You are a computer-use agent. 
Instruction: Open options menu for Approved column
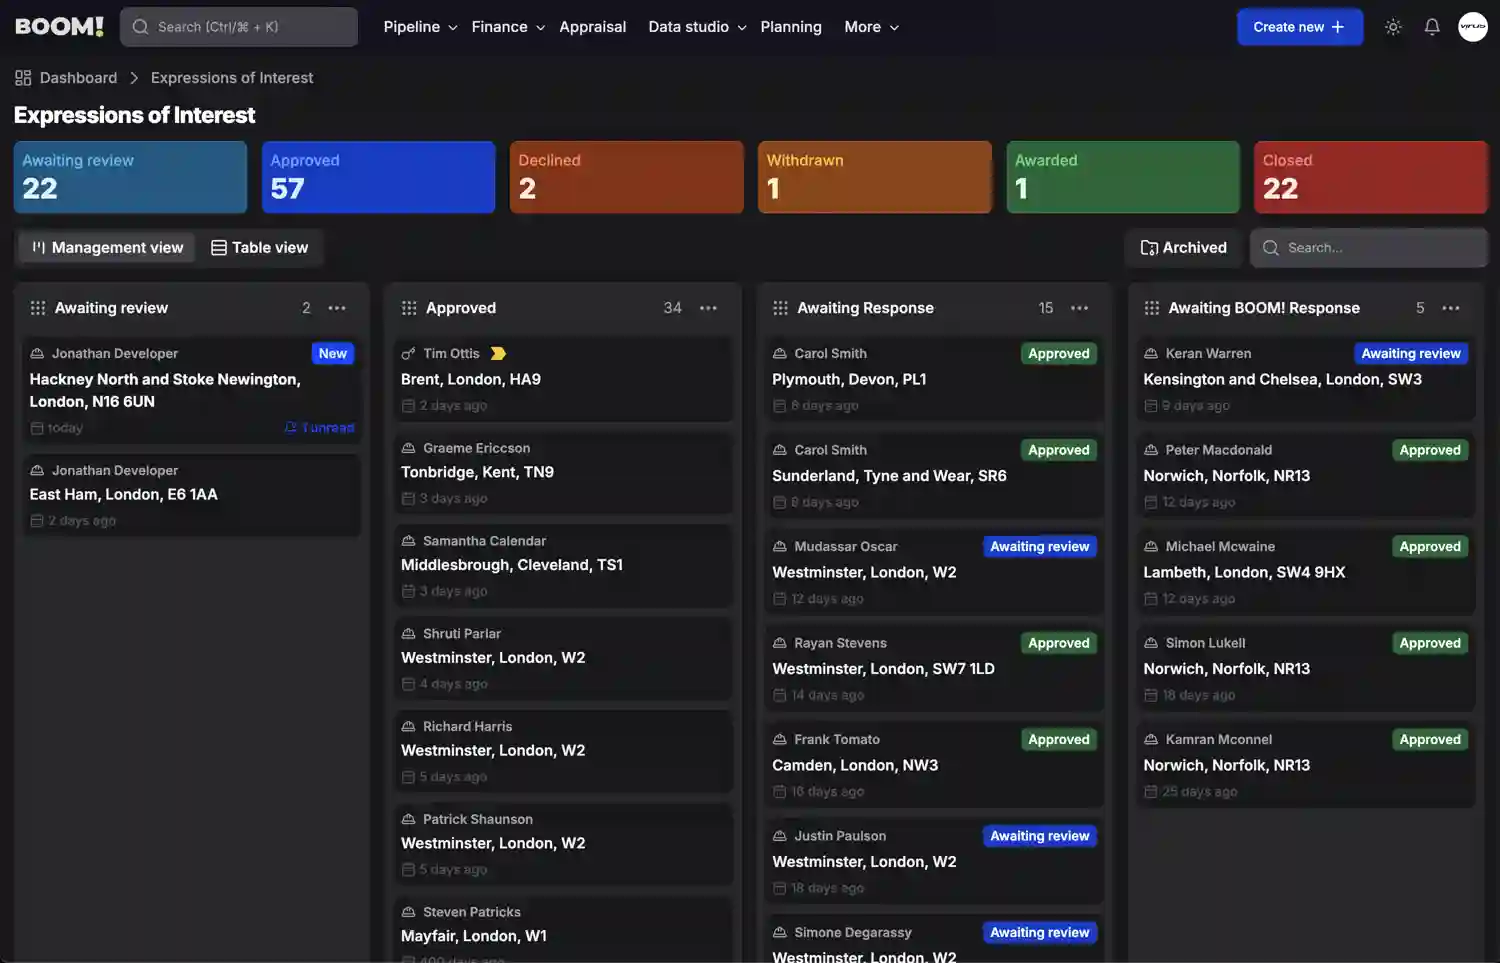tap(708, 308)
